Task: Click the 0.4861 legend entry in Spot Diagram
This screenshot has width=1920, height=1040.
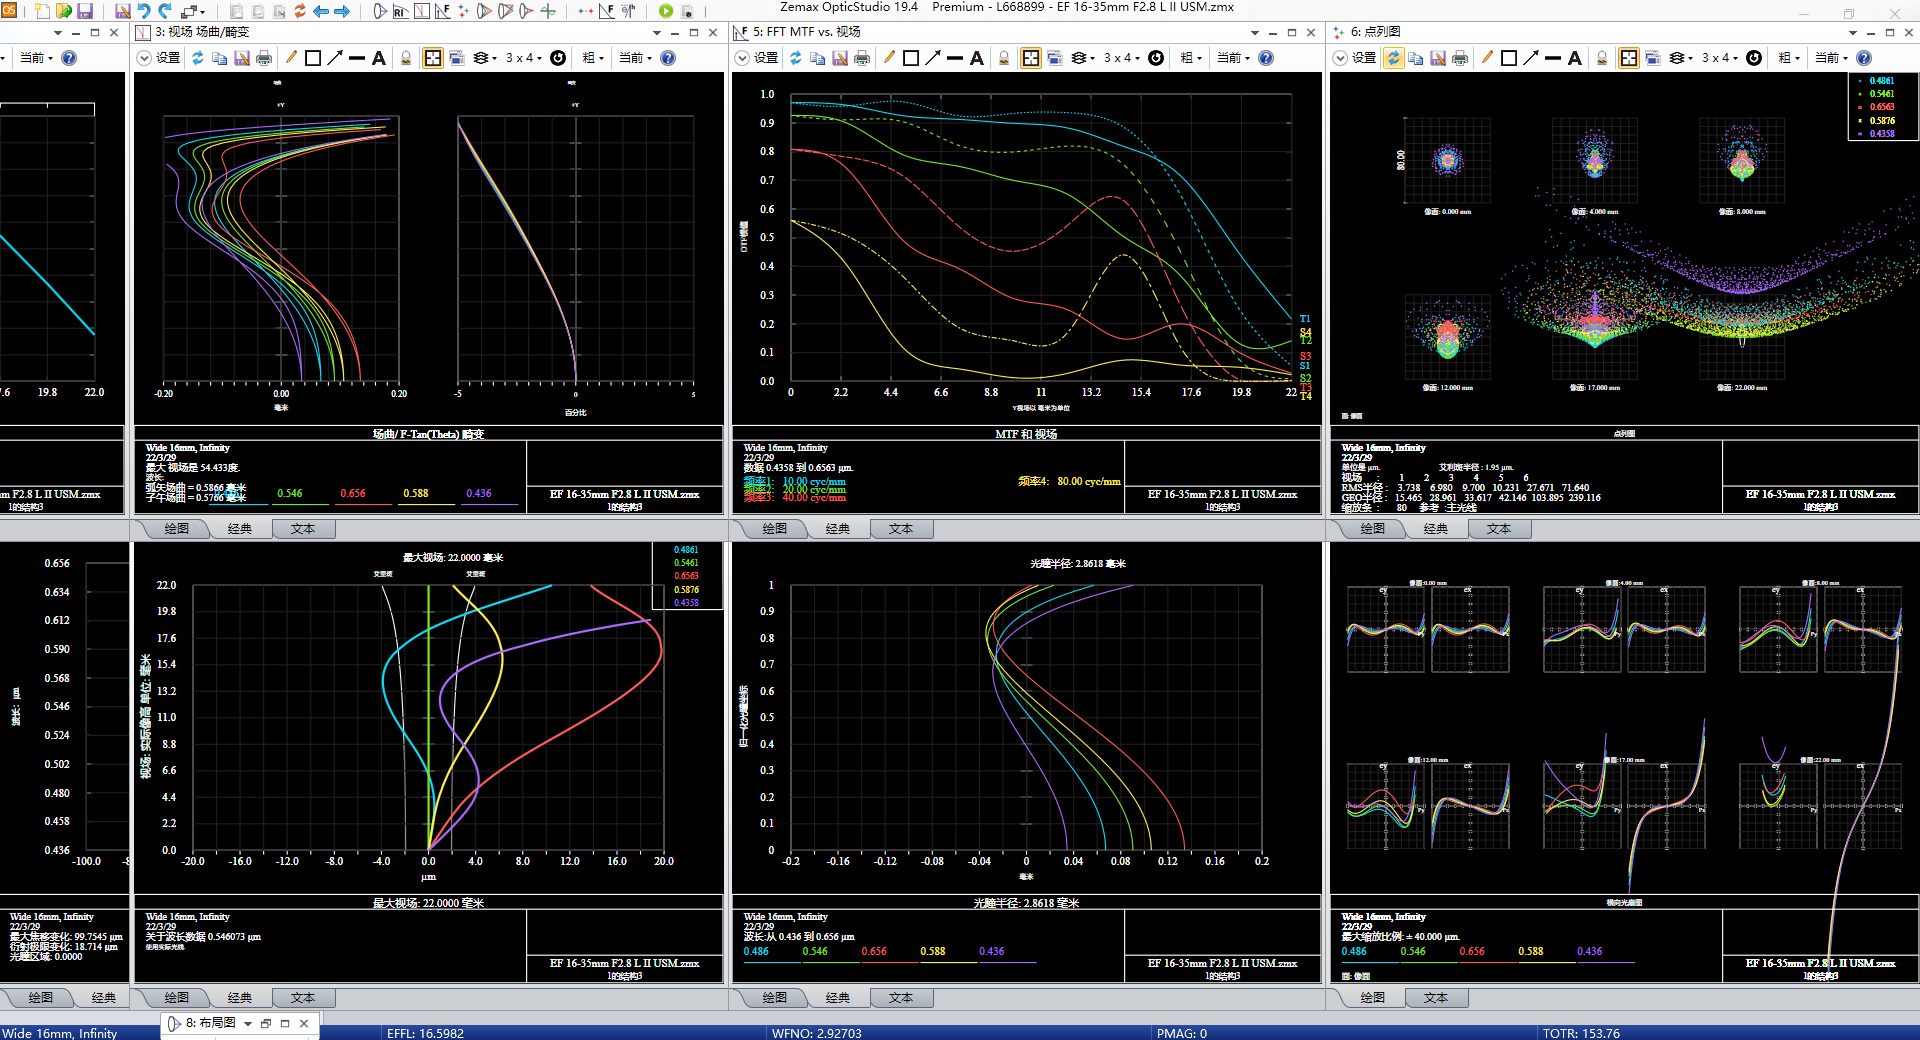Action: click(1881, 81)
